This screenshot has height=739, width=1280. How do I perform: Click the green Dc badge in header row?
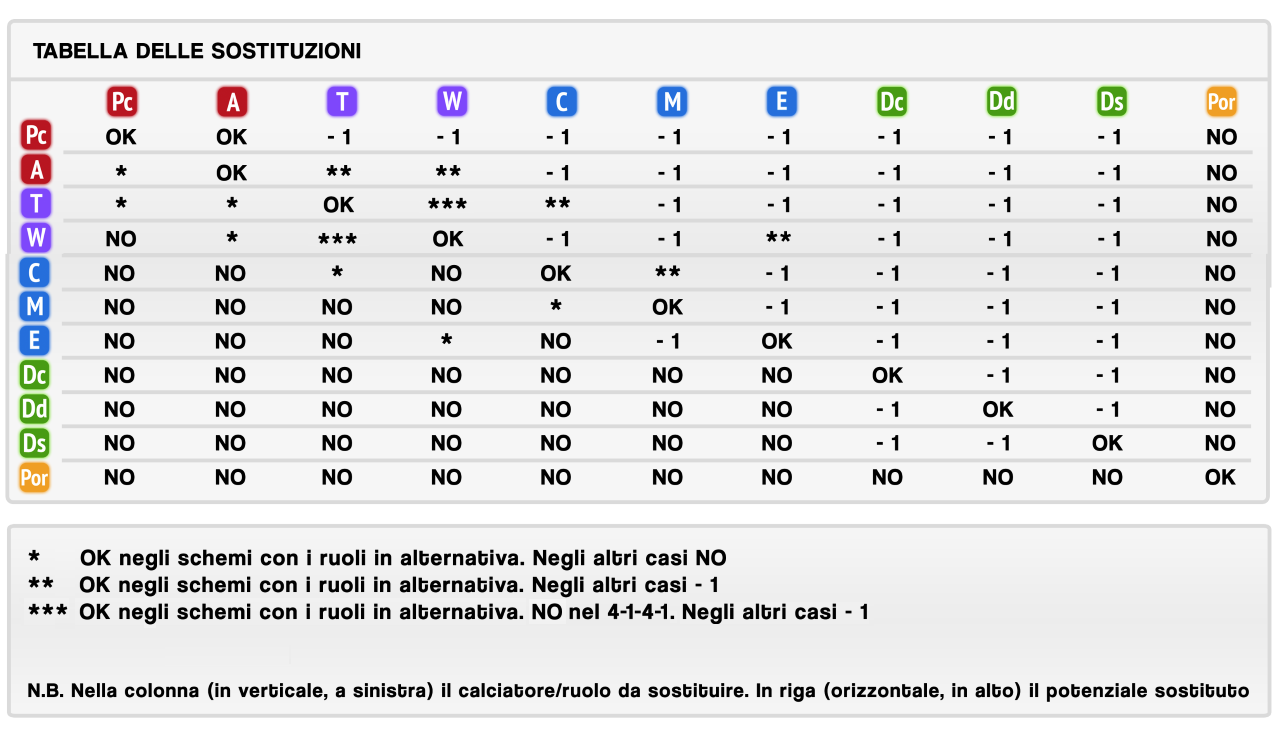[x=892, y=101]
